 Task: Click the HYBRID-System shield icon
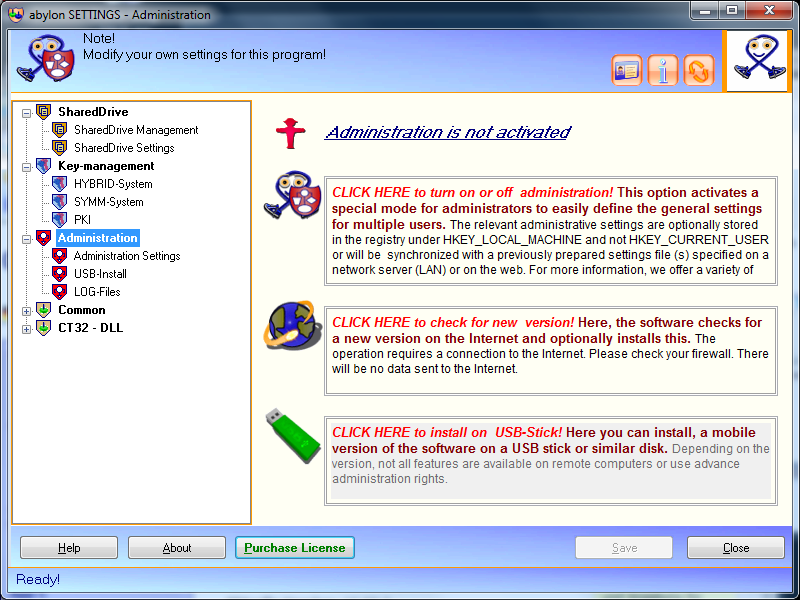pos(60,184)
